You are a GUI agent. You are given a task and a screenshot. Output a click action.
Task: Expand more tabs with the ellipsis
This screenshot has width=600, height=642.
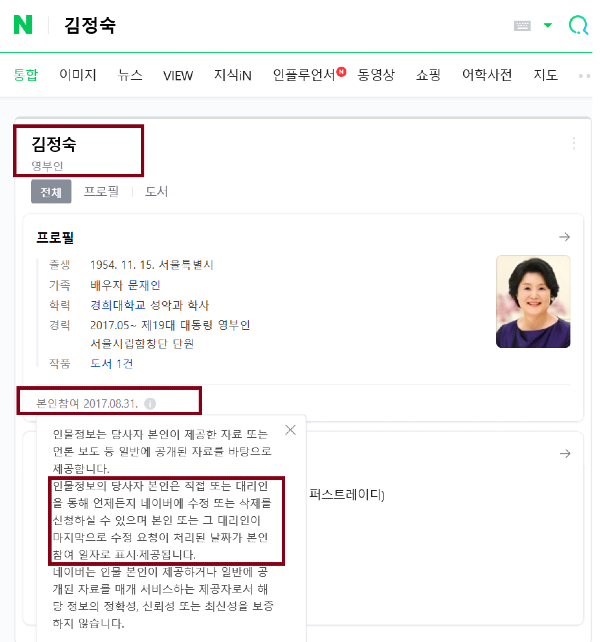point(583,75)
